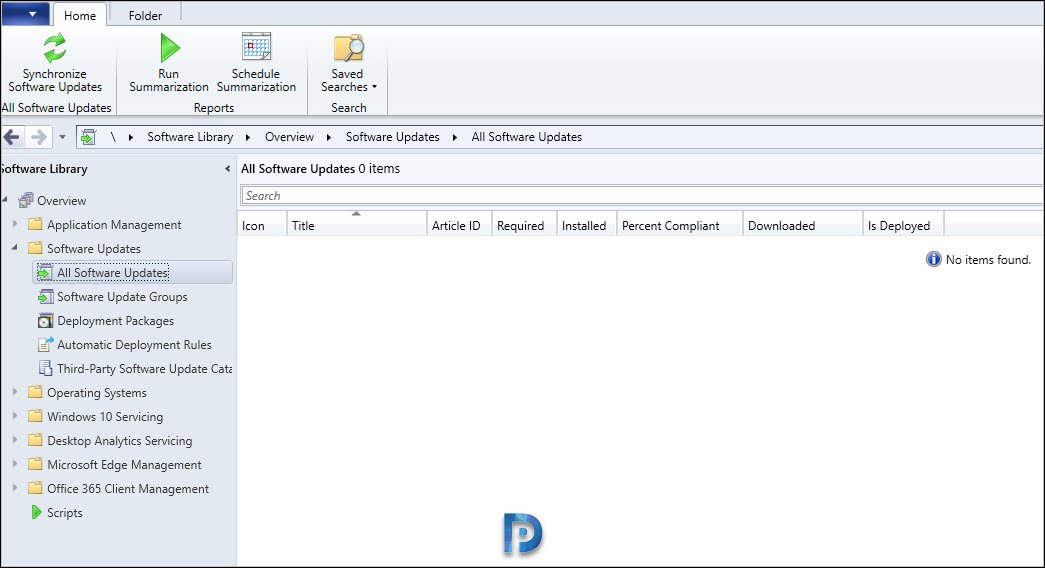Open the blue application menu button
Screen dimensions: 1045x568
tap(25, 13)
